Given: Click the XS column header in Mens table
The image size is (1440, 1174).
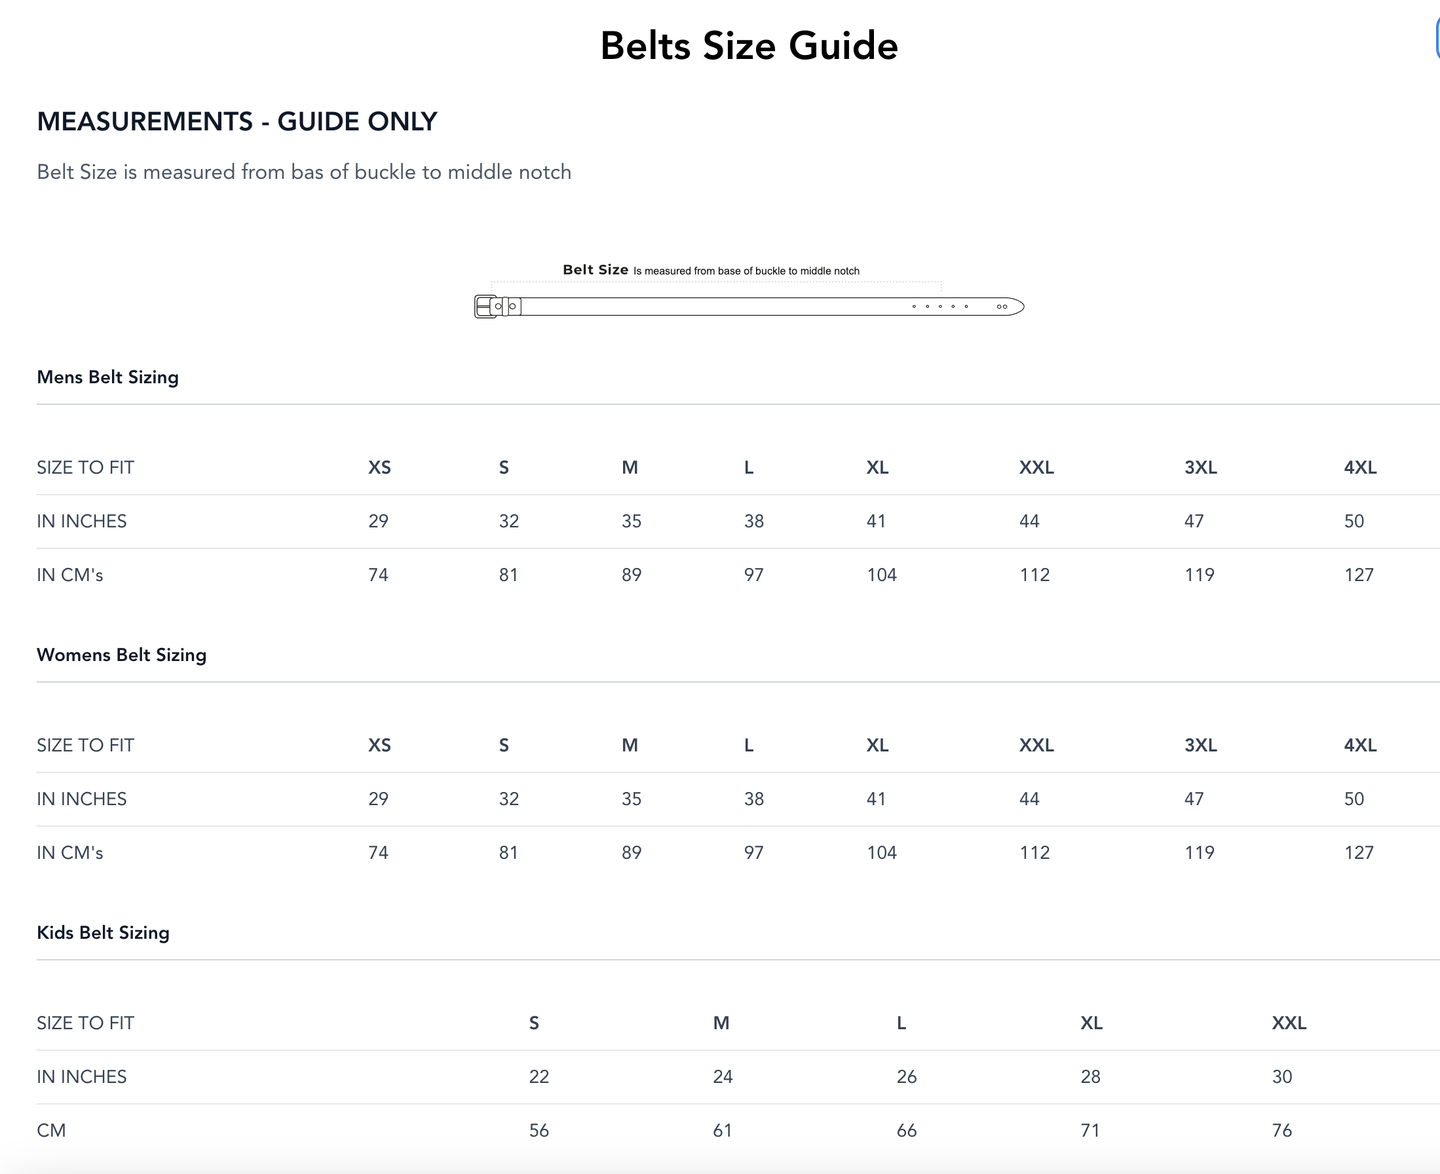Looking at the screenshot, I should click(379, 468).
